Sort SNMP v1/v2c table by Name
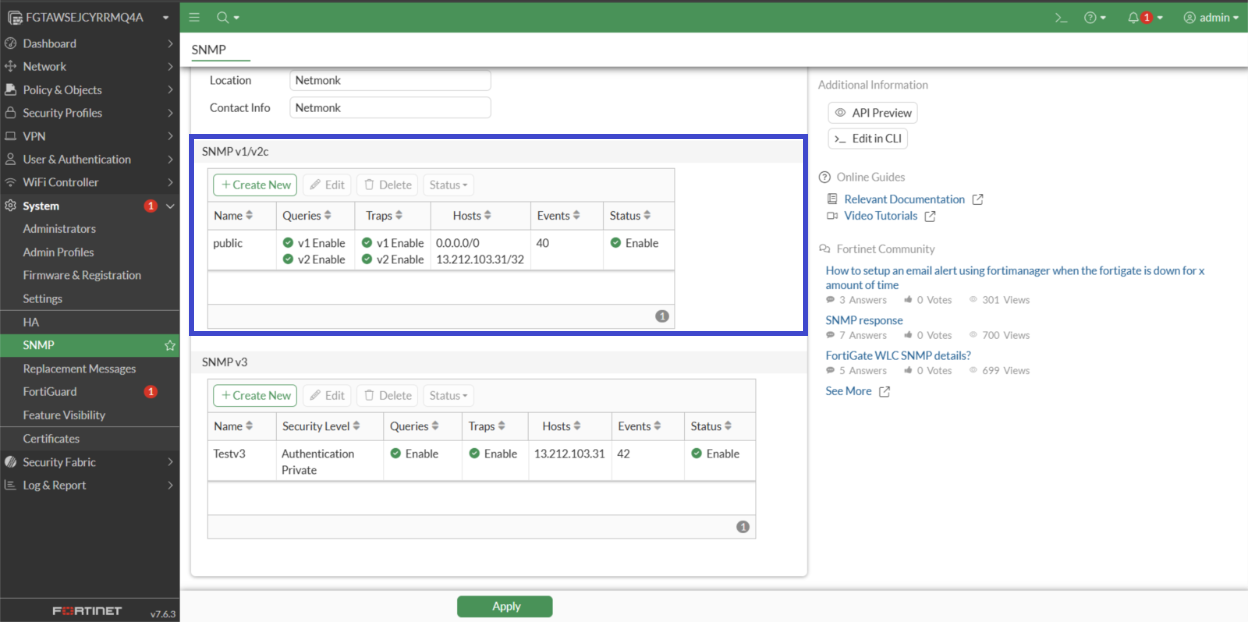Image resolution: width=1248 pixels, height=622 pixels. point(233,216)
